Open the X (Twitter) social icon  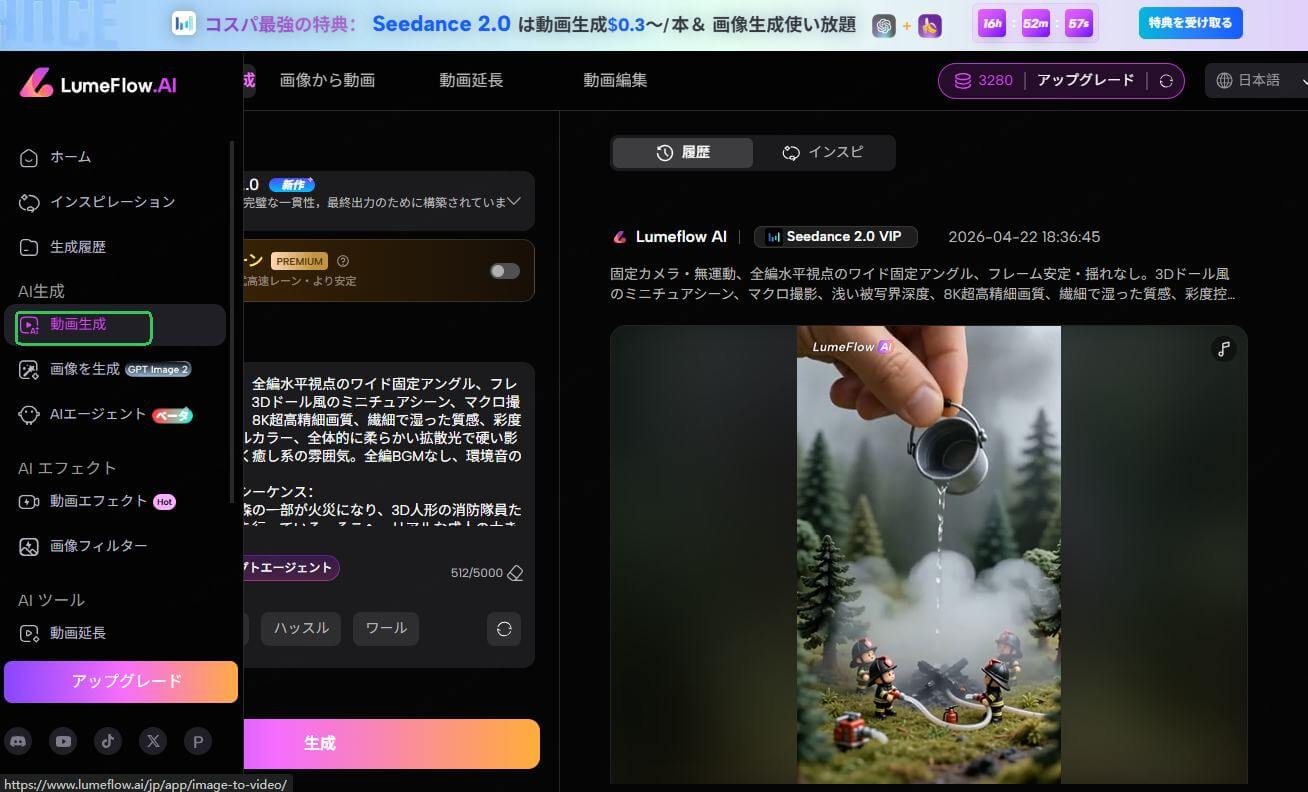[x=153, y=741]
